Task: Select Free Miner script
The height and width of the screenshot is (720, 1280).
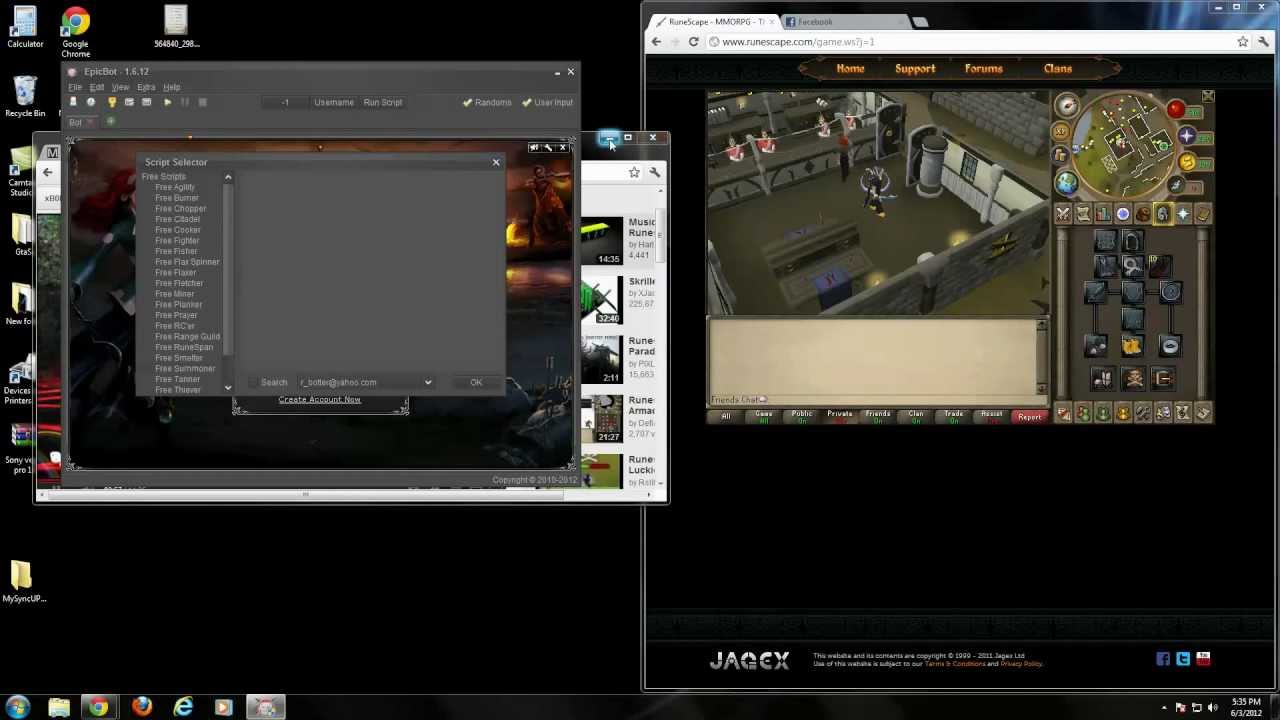Action: tap(175, 294)
